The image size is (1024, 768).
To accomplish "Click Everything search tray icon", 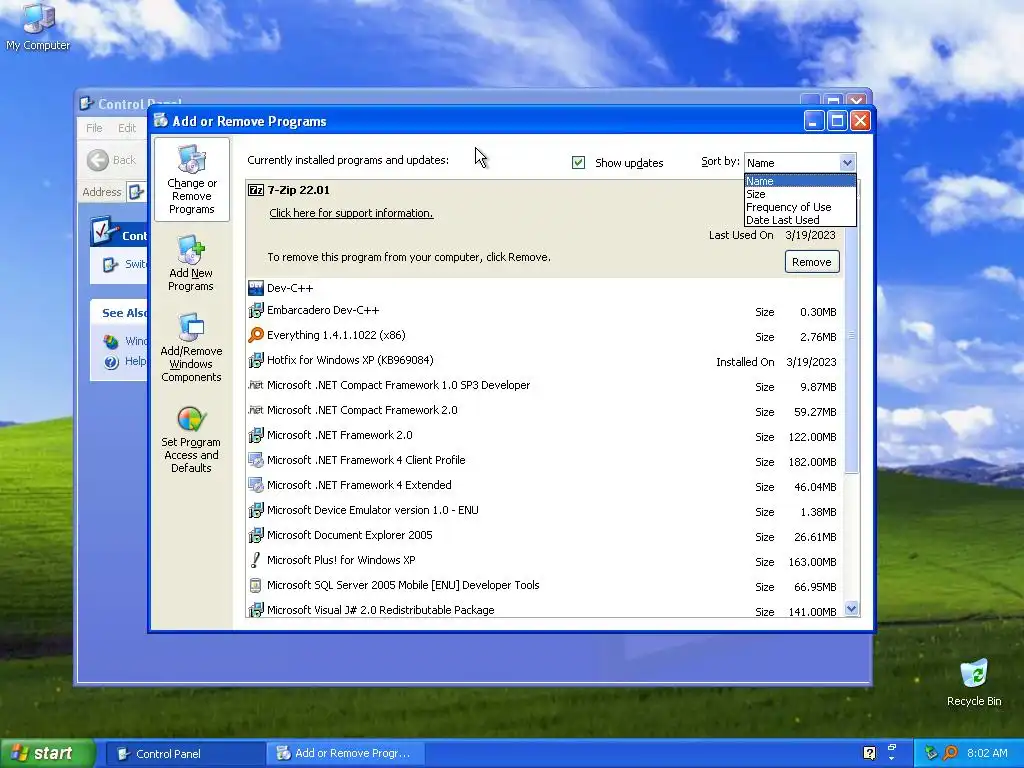I will click(950, 753).
